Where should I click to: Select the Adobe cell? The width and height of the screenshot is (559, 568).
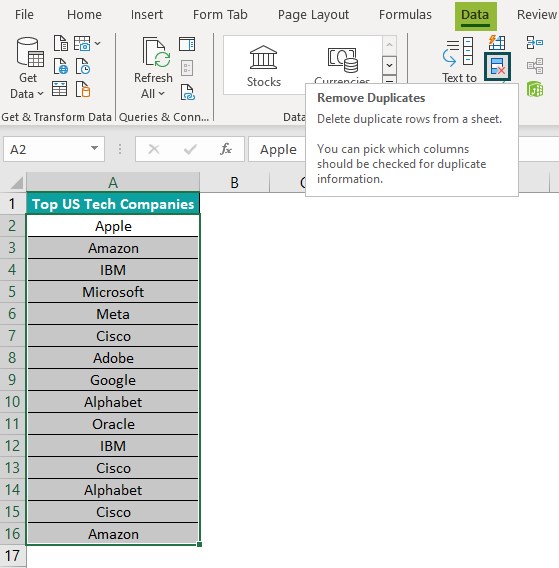pos(113,358)
